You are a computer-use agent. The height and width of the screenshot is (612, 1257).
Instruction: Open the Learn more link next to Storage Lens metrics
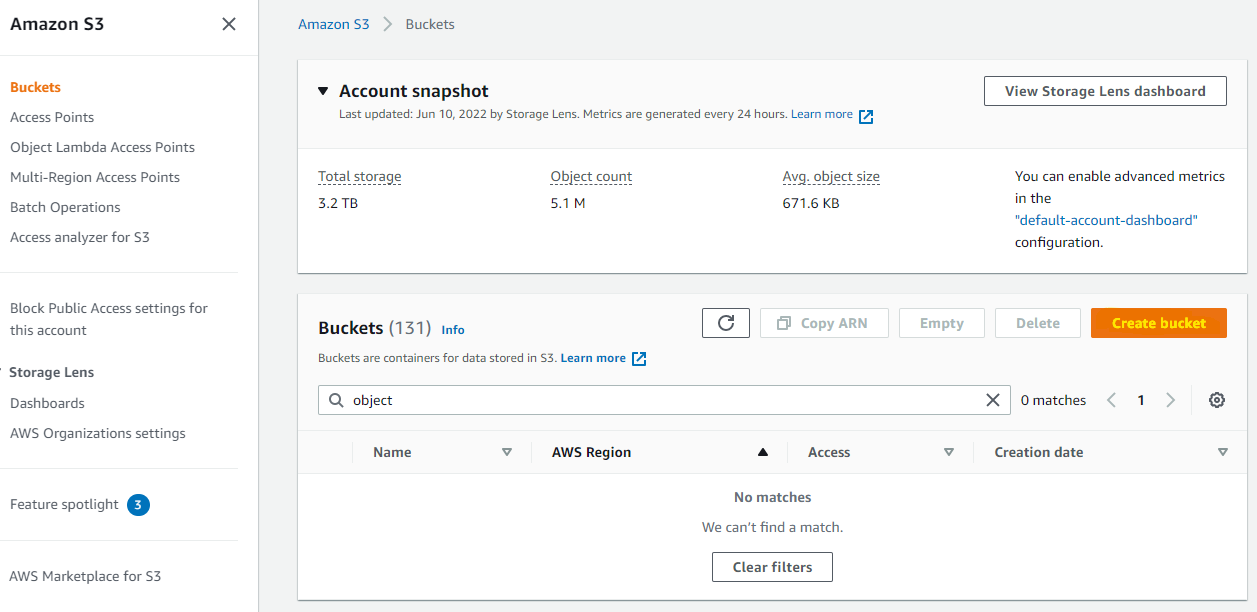click(x=824, y=113)
